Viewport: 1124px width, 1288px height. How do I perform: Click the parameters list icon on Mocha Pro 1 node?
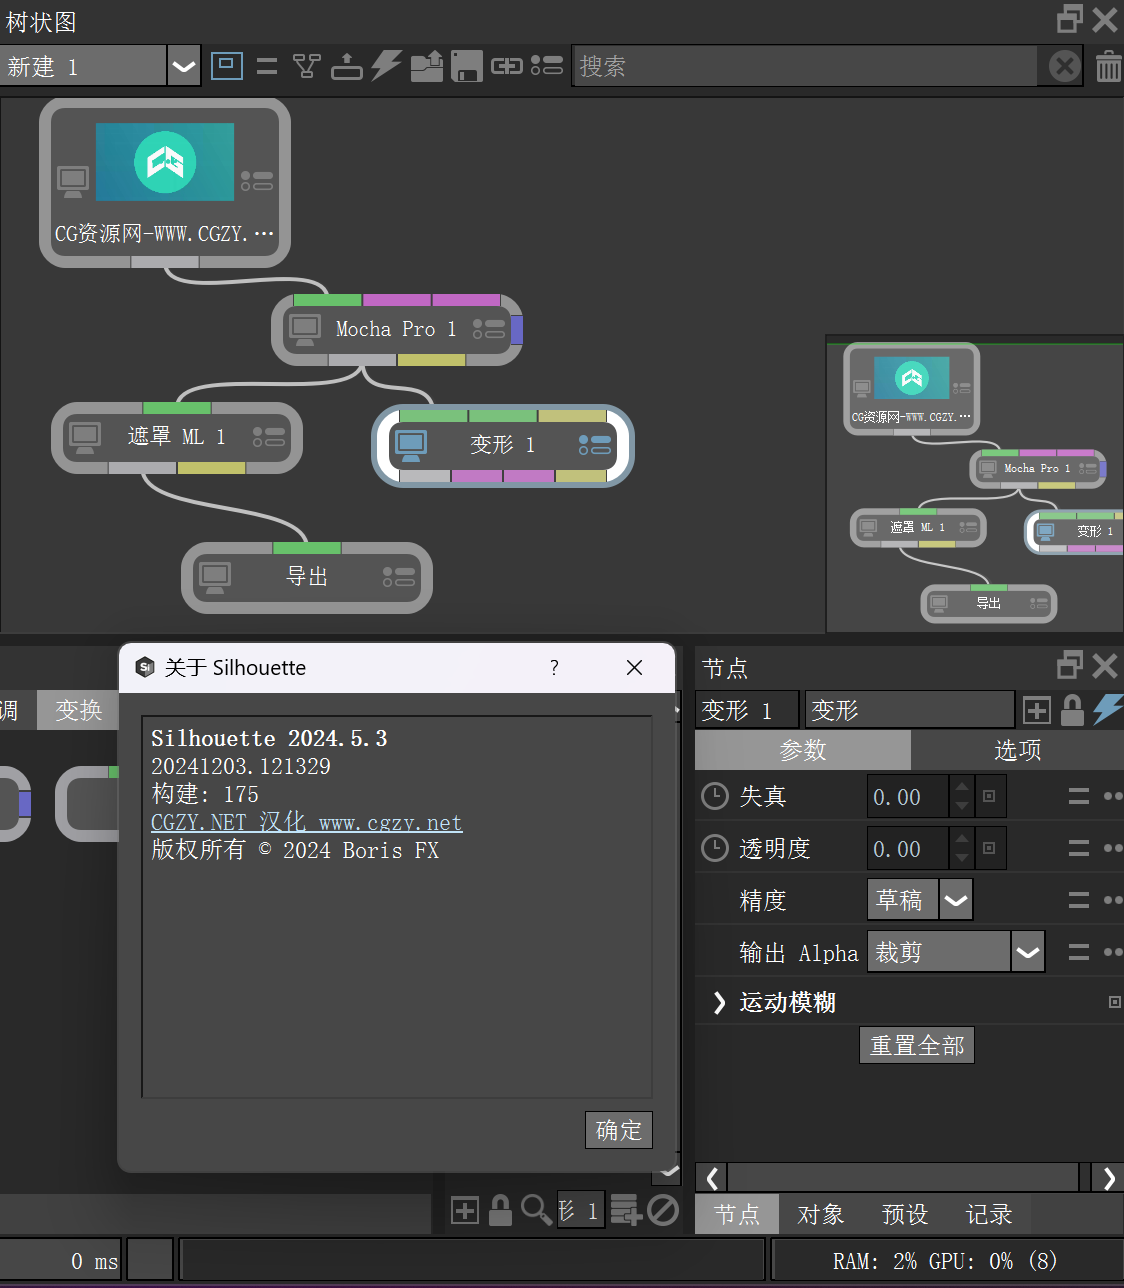[x=489, y=329]
